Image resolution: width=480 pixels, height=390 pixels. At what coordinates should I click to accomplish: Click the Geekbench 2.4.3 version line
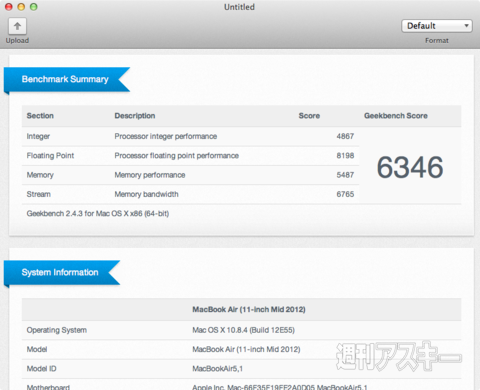click(x=98, y=213)
